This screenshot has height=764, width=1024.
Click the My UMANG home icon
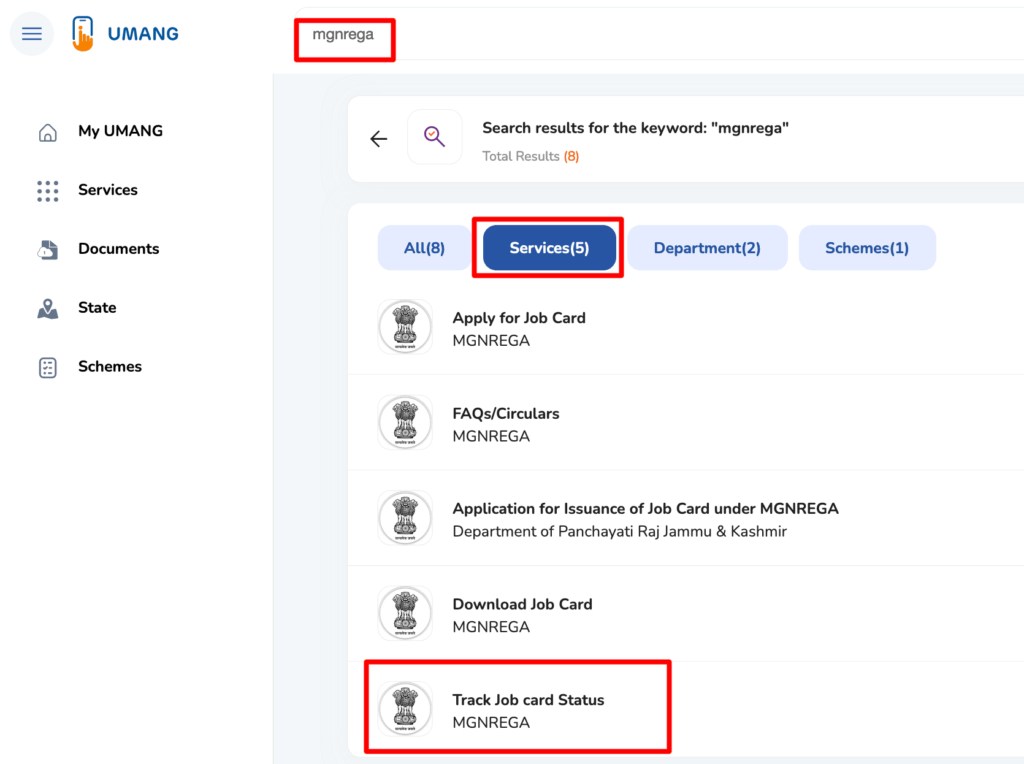pyautogui.click(x=47, y=132)
